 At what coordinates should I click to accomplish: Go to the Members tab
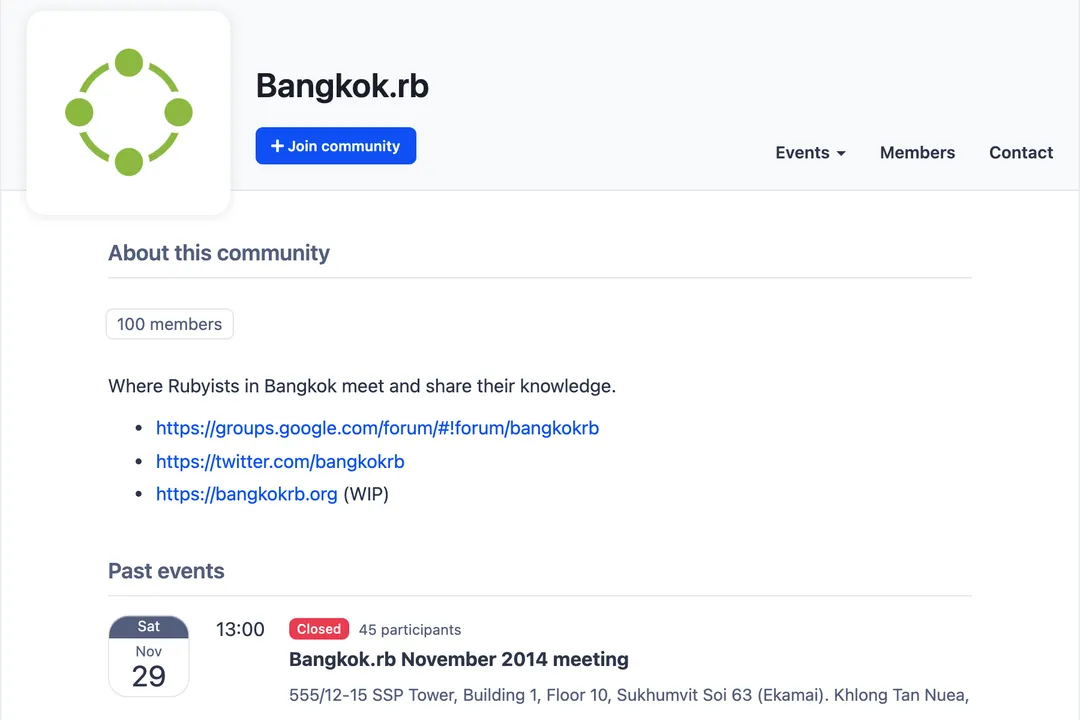tap(917, 152)
